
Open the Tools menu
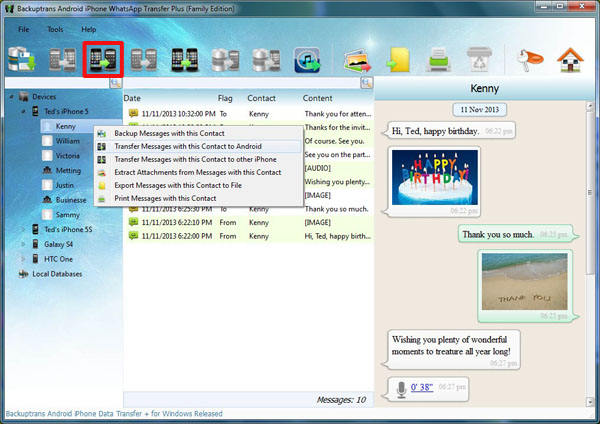[x=55, y=29]
